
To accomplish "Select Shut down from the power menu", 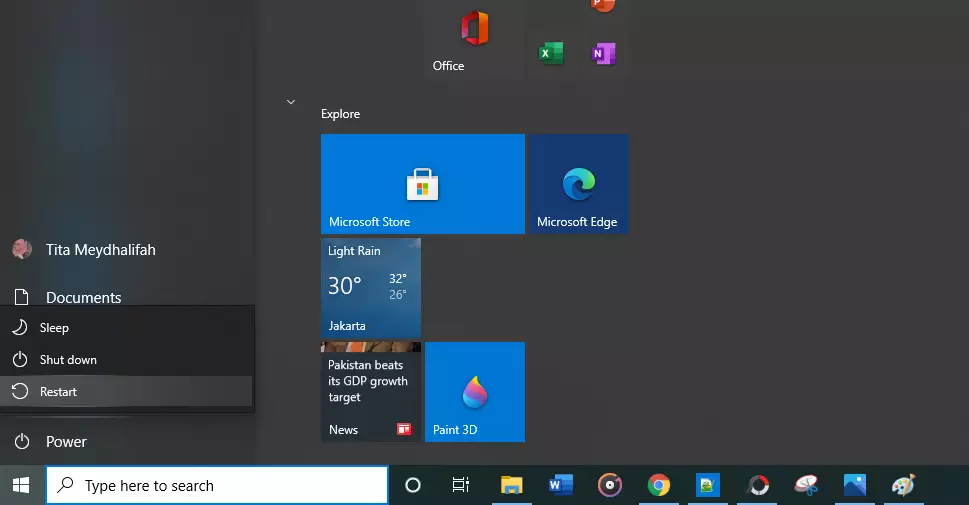I will coord(127,360).
